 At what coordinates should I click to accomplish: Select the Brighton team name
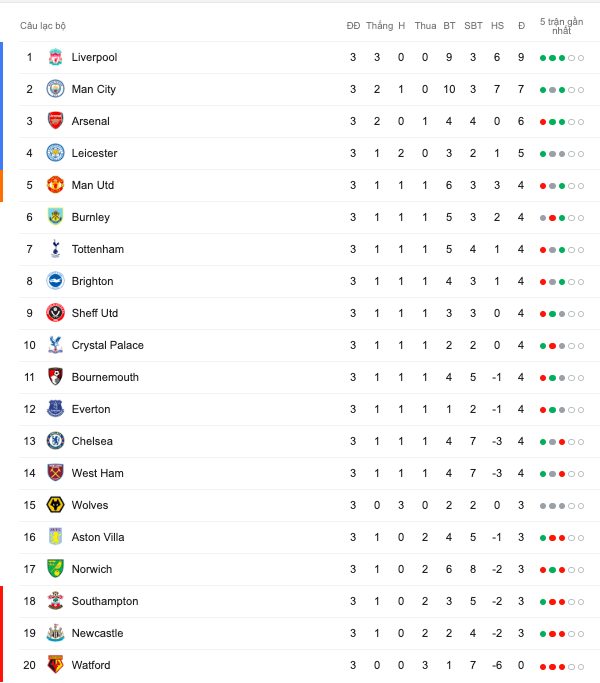click(92, 281)
